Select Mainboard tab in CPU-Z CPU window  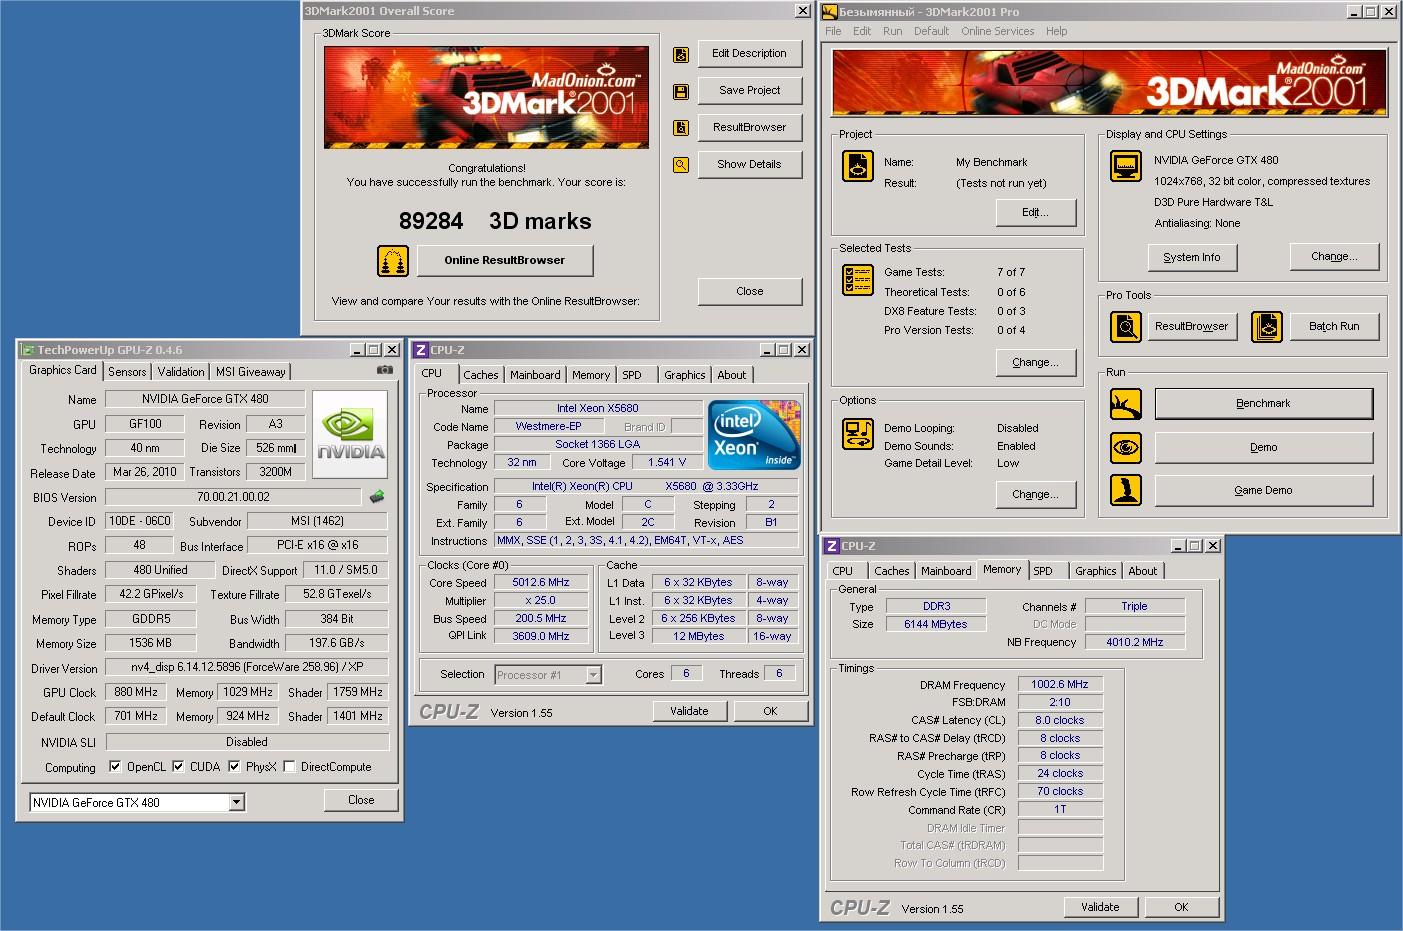pyautogui.click(x=535, y=375)
